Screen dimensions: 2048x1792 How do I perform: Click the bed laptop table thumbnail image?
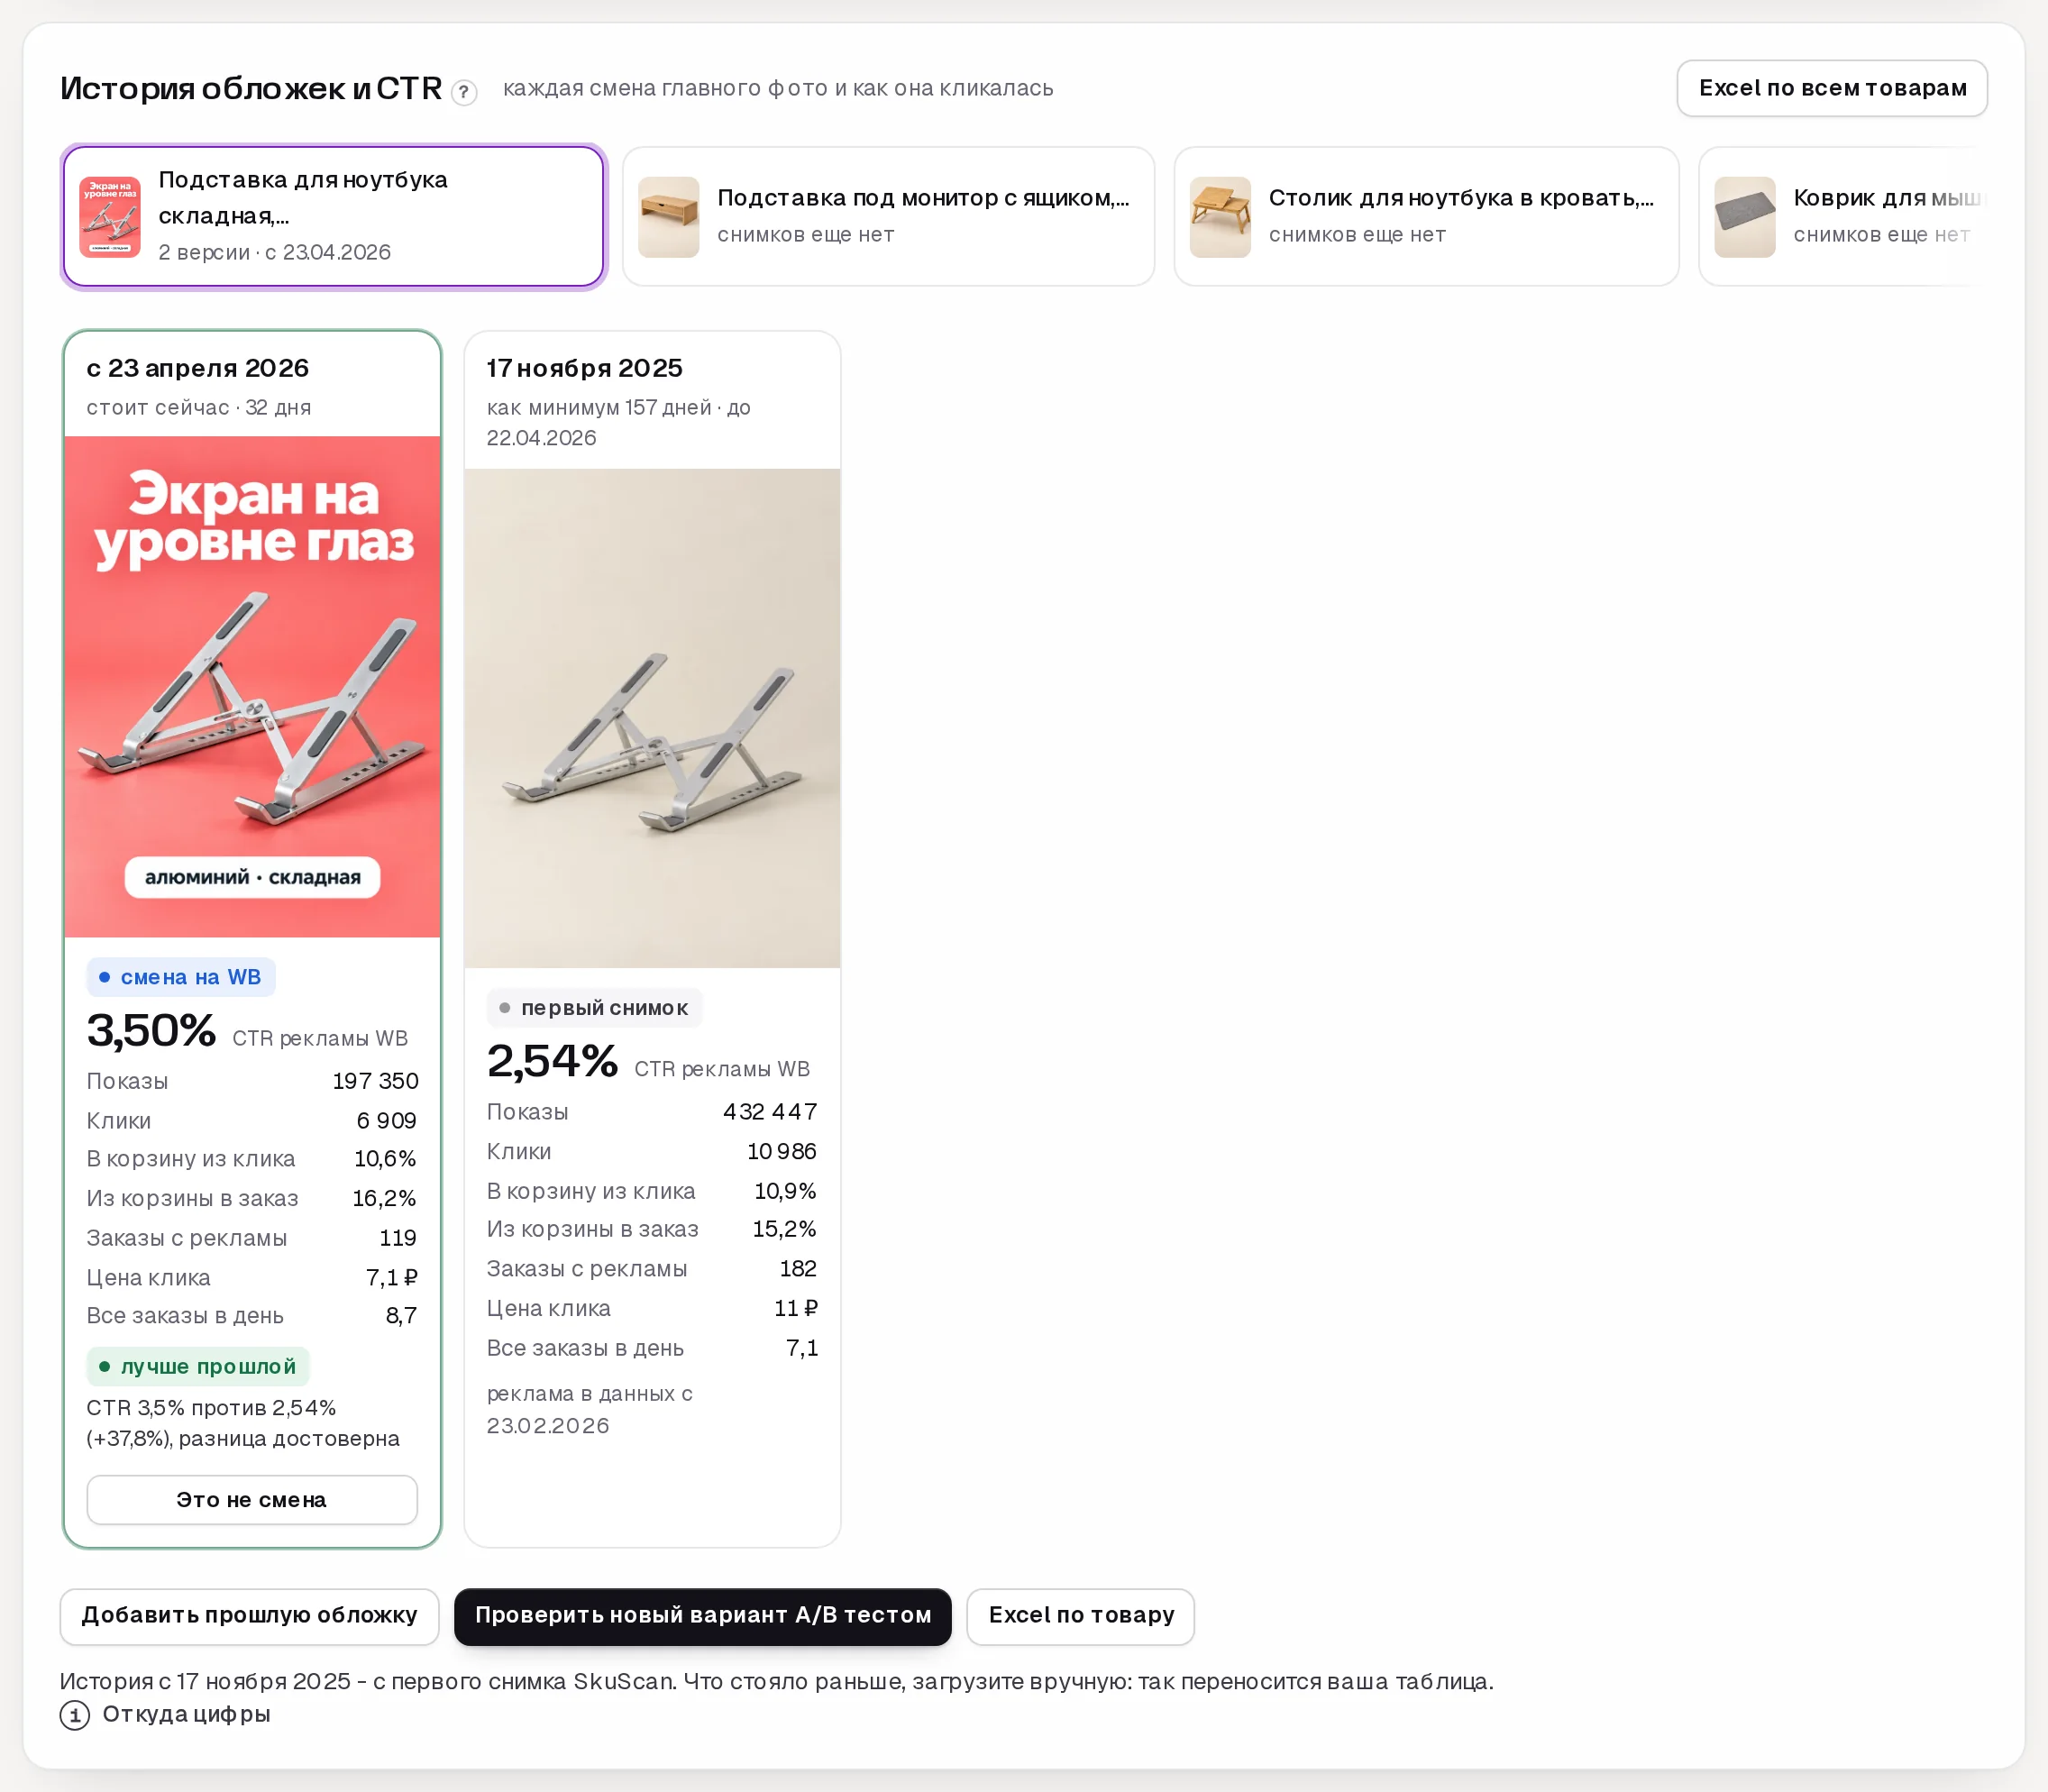pos(1220,217)
